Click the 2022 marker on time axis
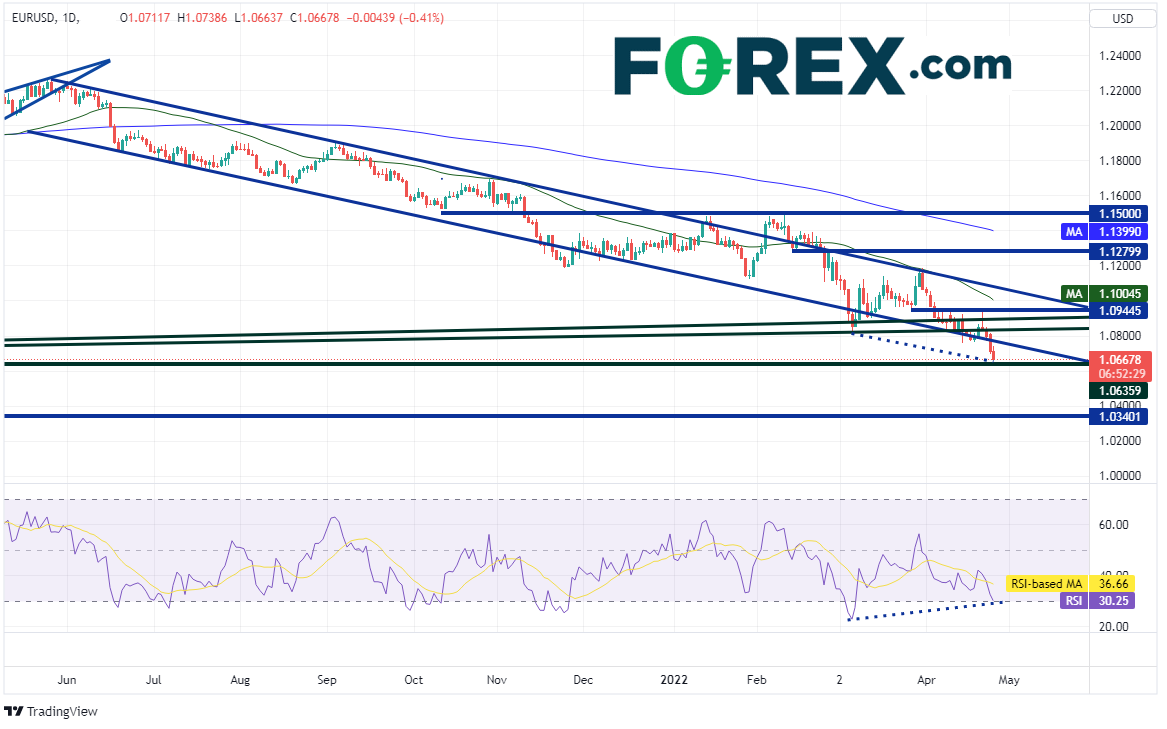This screenshot has width=1167, height=729. pyautogui.click(x=673, y=680)
